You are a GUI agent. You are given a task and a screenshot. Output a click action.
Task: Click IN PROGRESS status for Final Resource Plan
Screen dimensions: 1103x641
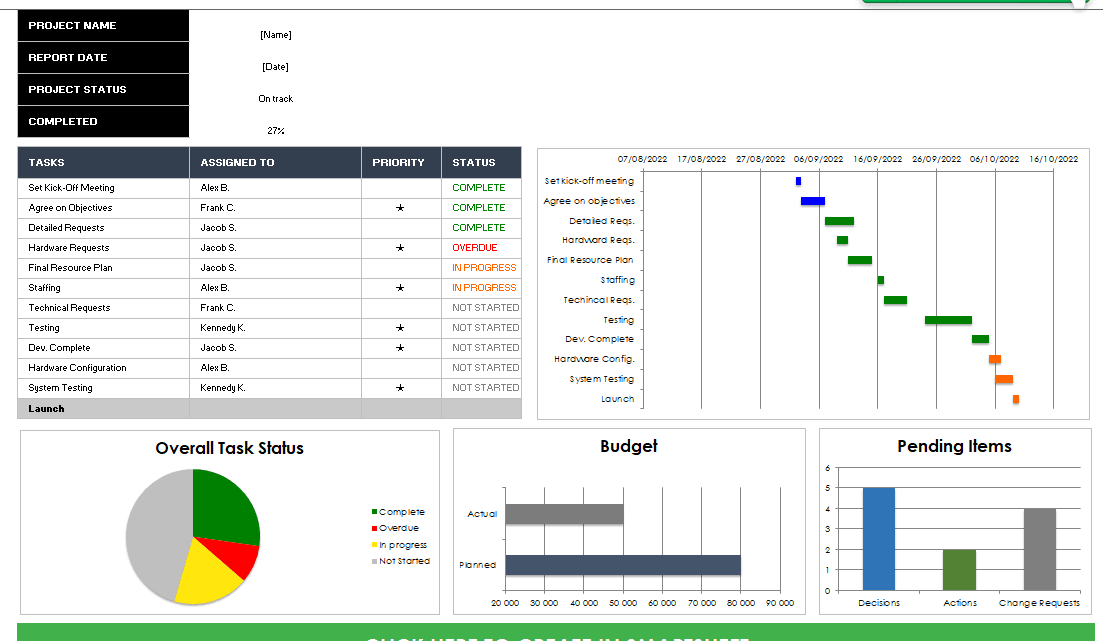pos(484,268)
